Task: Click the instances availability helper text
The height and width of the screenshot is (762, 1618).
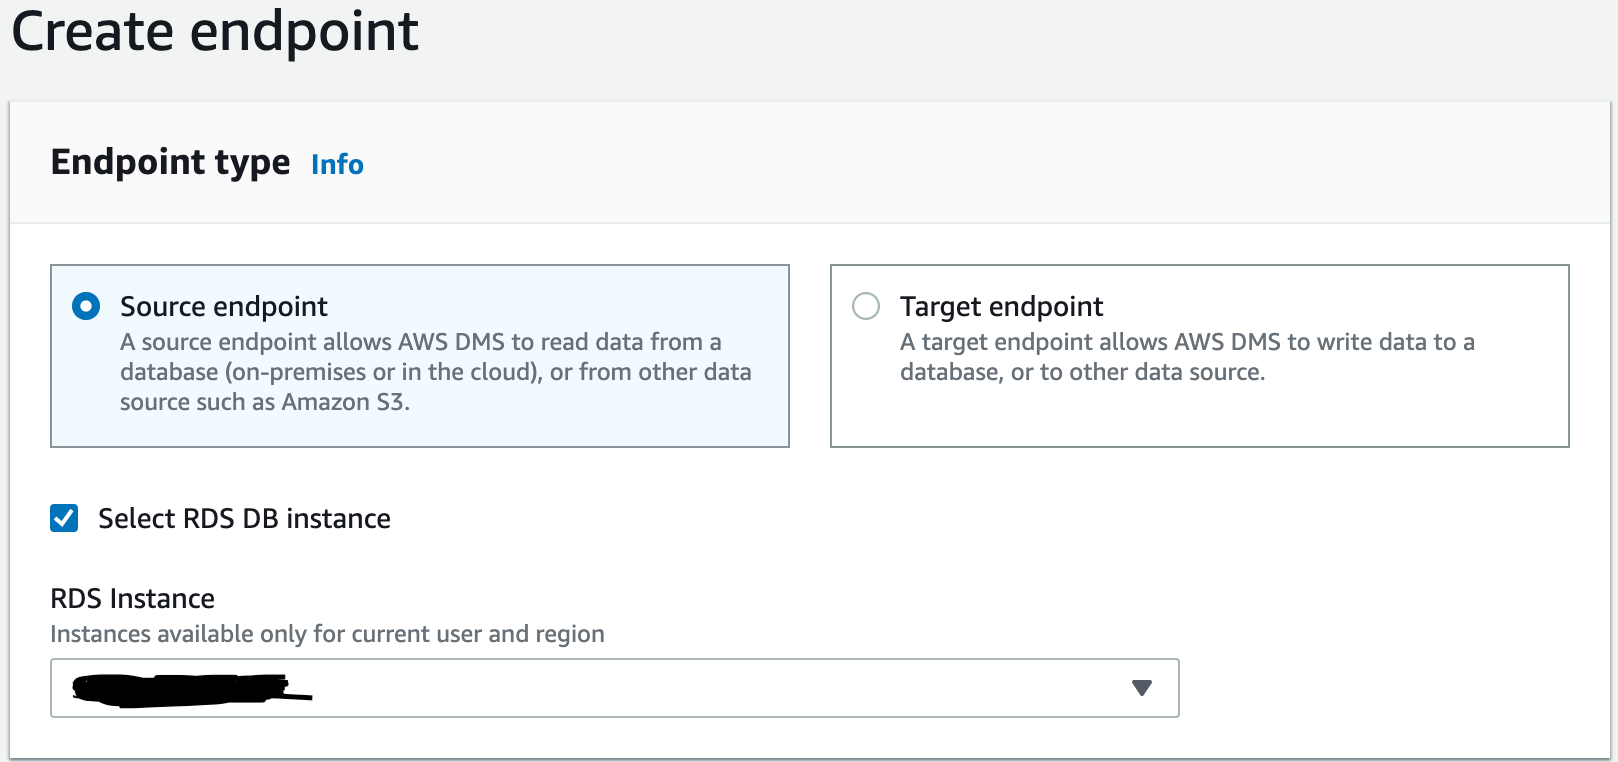Action: [x=327, y=634]
